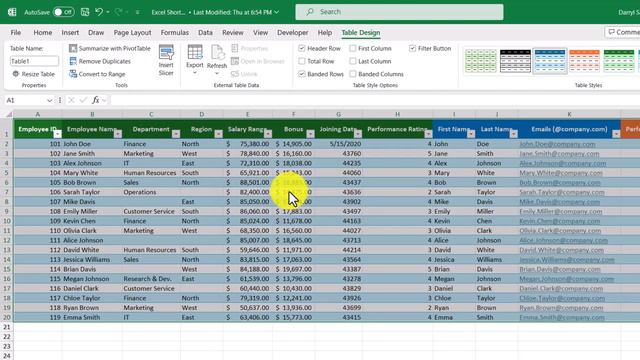Click the search magnifier icon
The height and width of the screenshot is (360, 640).
[310, 12]
